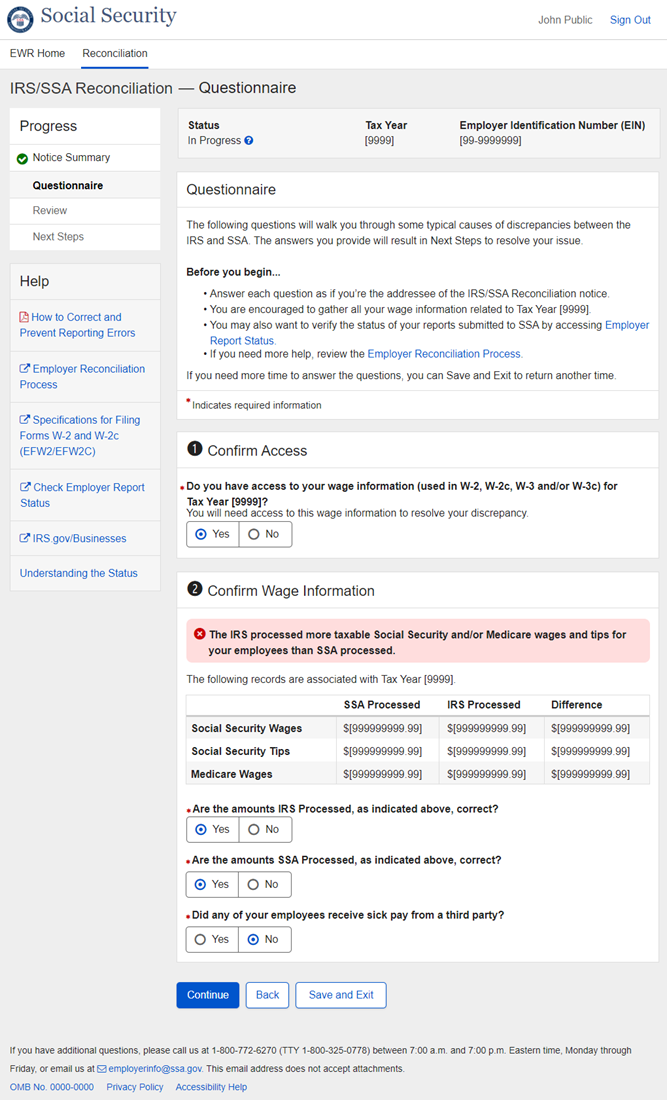667x1100 pixels.
Task: Click external link icon next to IRS.gov/Businesses
Action: click(x=24, y=539)
